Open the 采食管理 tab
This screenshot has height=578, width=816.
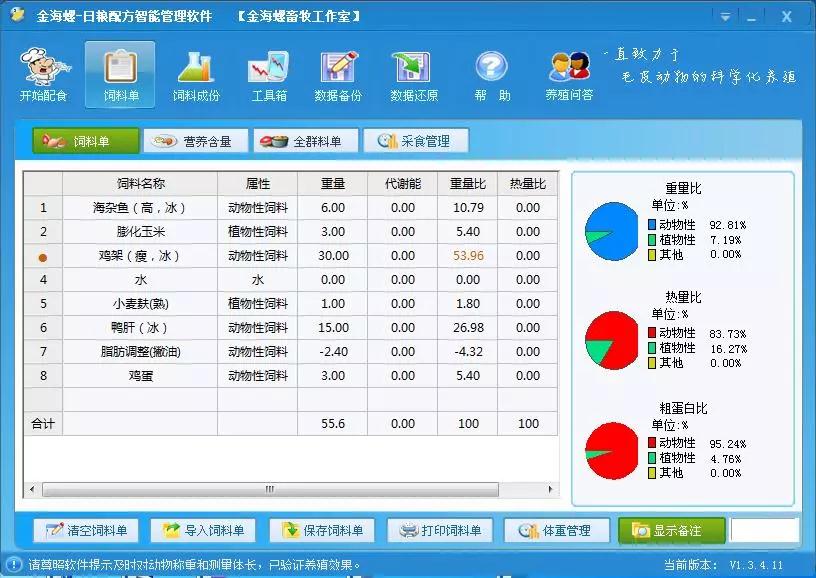pyautogui.click(x=414, y=142)
